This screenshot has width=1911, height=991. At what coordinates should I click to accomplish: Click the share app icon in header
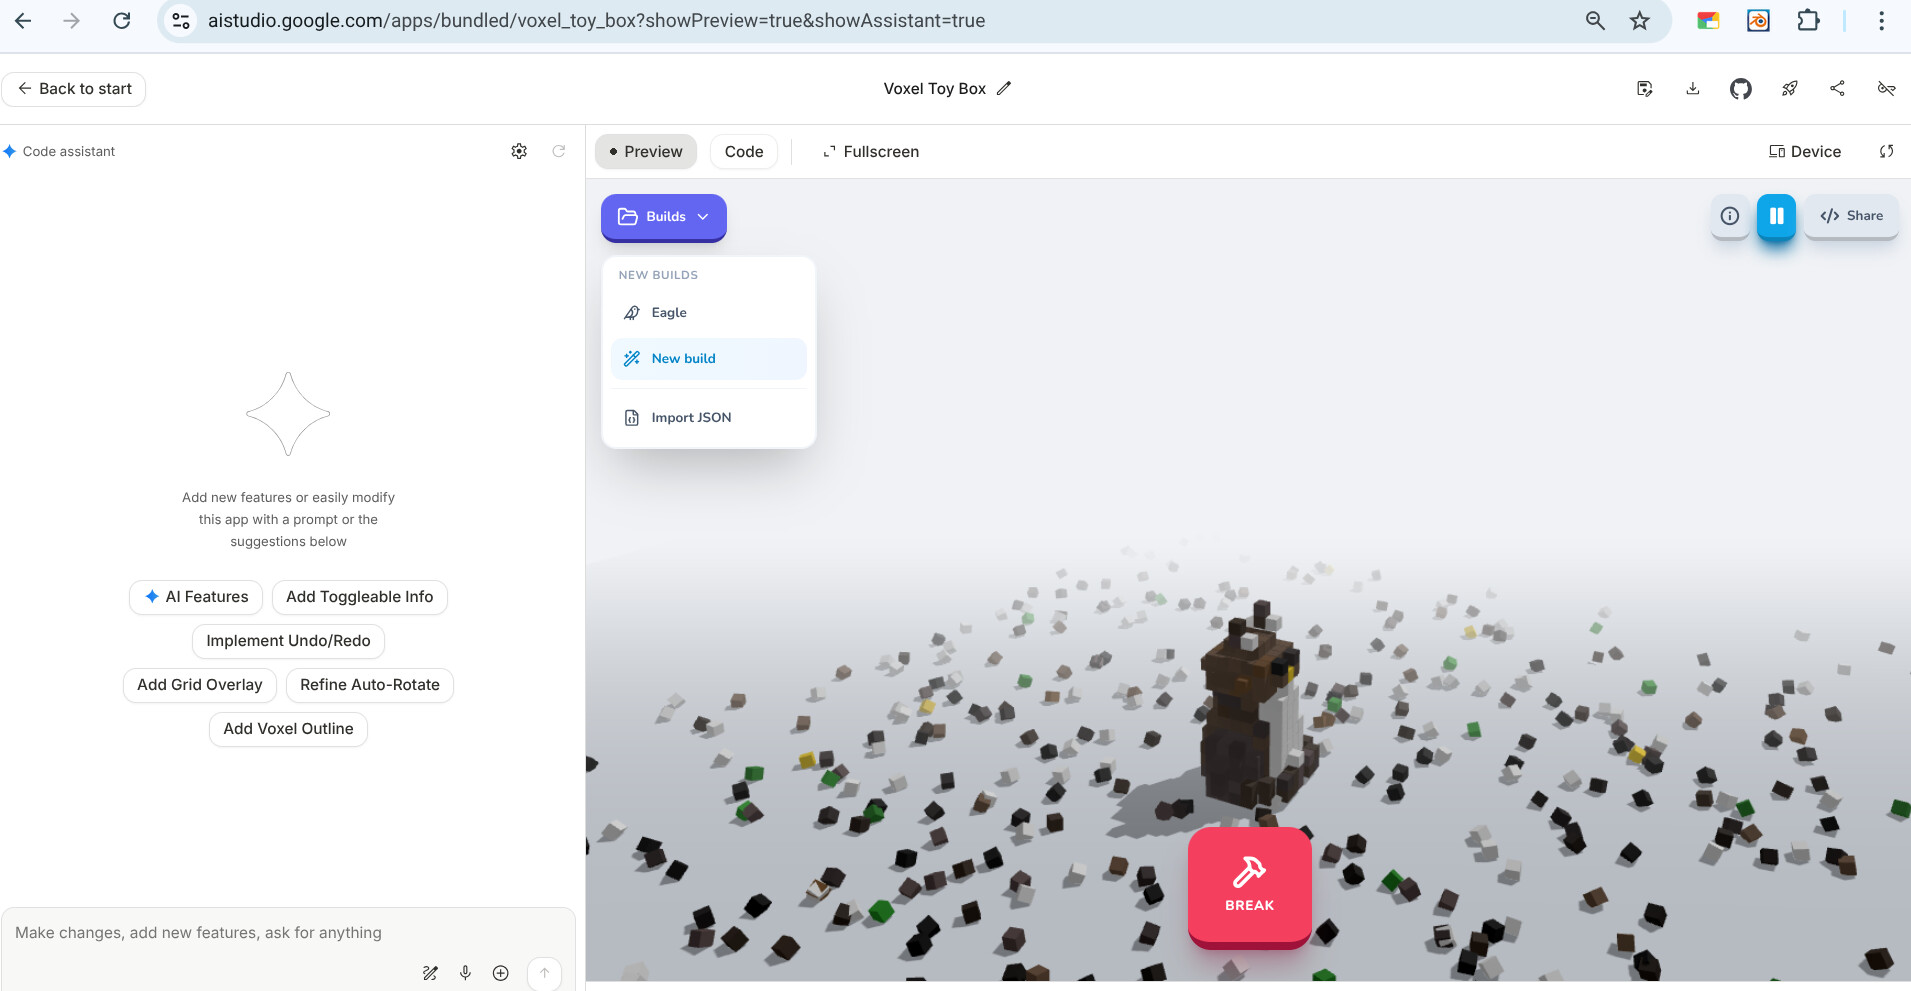point(1837,89)
